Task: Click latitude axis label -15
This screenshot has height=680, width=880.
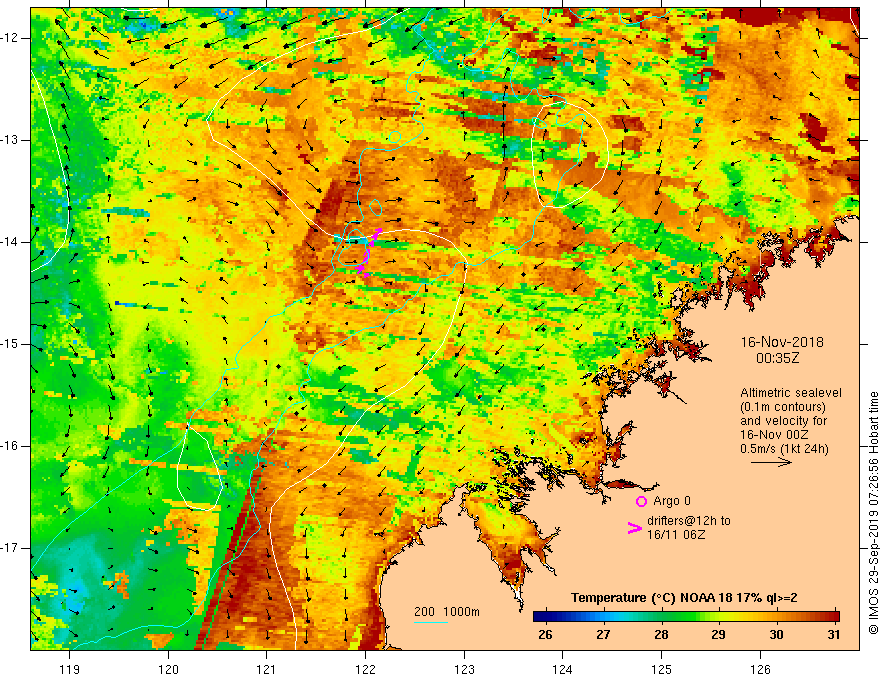Action: click(11, 344)
